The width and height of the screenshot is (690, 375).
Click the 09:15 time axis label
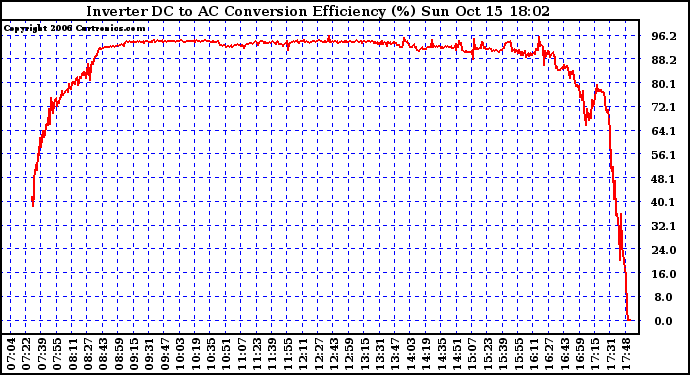click(134, 354)
